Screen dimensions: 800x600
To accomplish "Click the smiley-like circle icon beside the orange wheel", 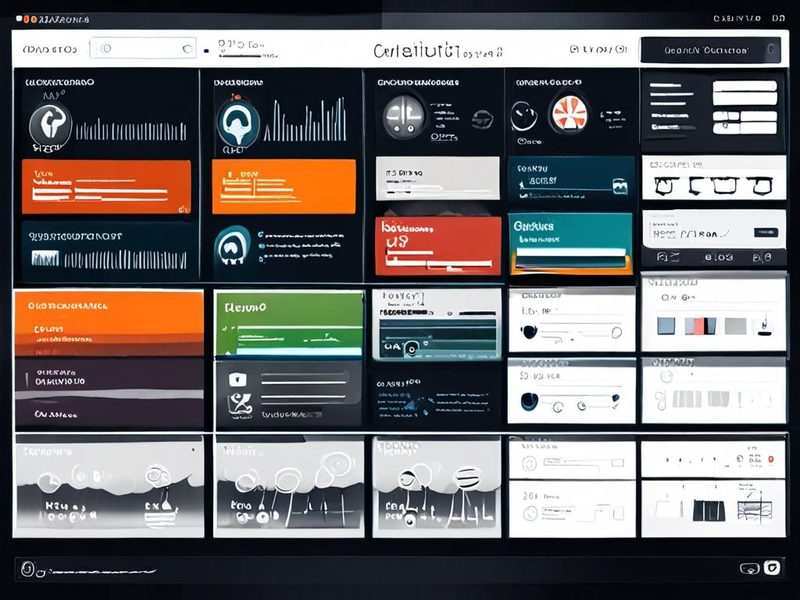I will (x=524, y=116).
